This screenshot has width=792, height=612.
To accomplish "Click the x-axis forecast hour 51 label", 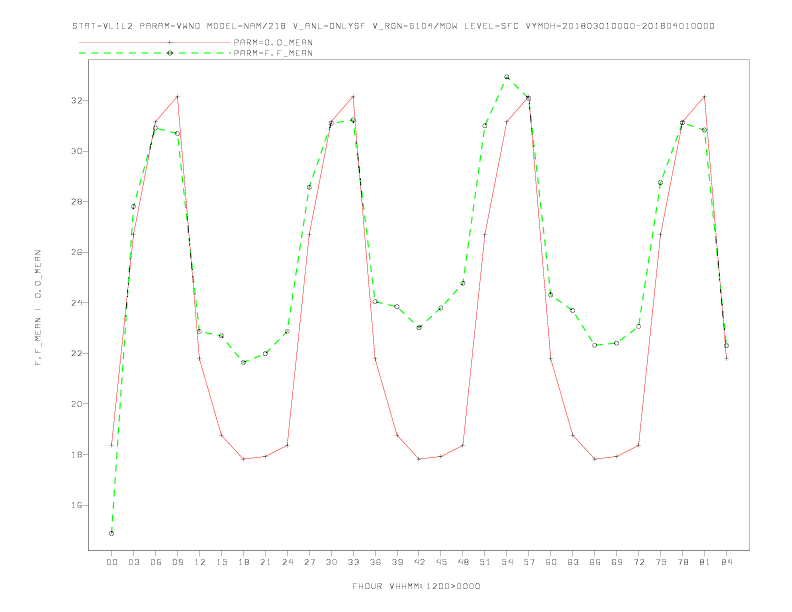I will 485,562.
